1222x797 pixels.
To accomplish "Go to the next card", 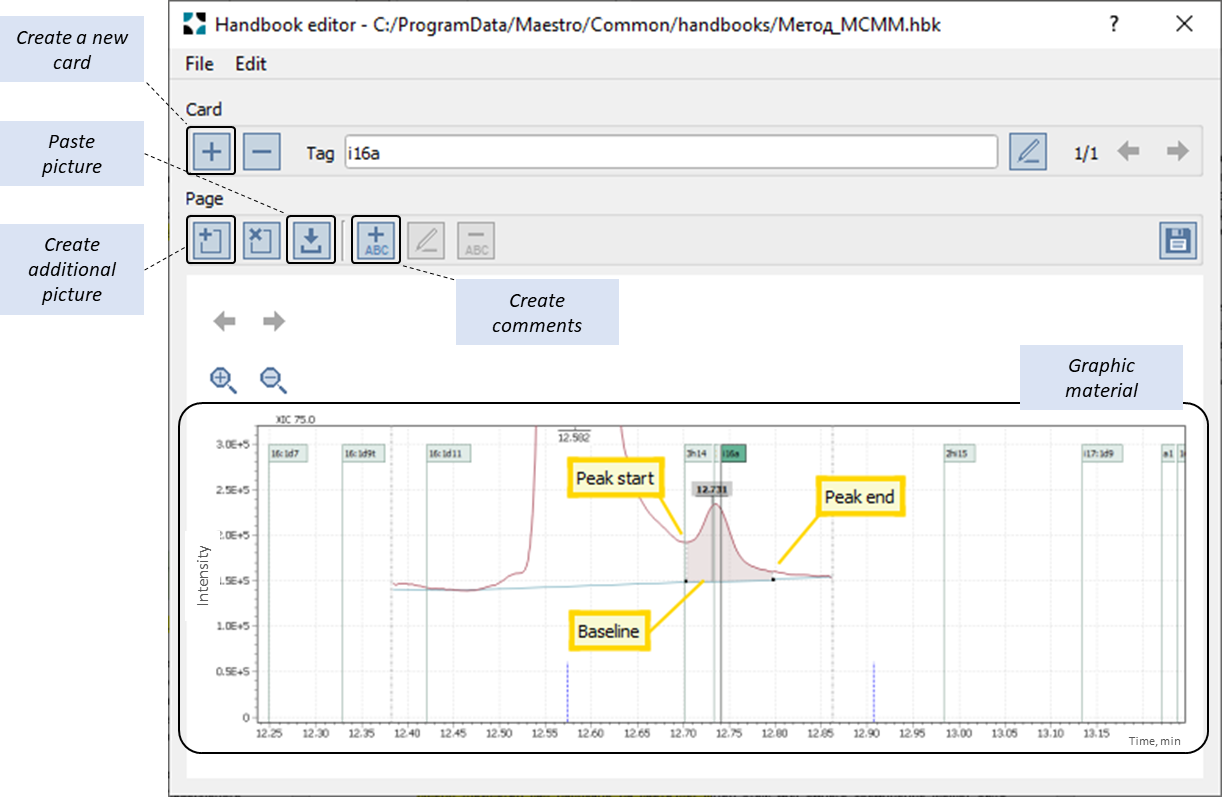I will click(1178, 152).
